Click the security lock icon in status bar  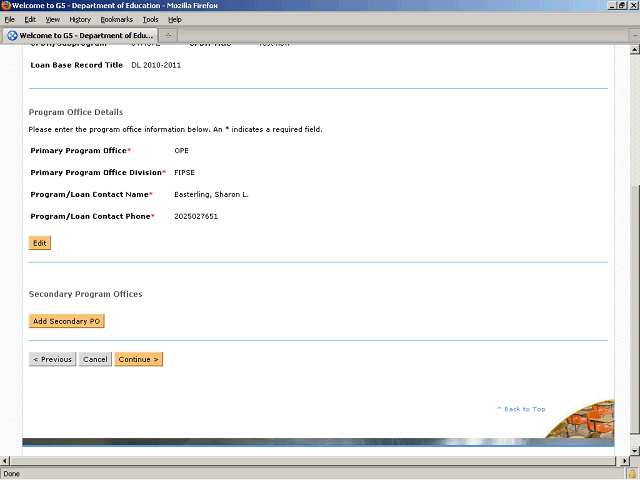(x=633, y=474)
